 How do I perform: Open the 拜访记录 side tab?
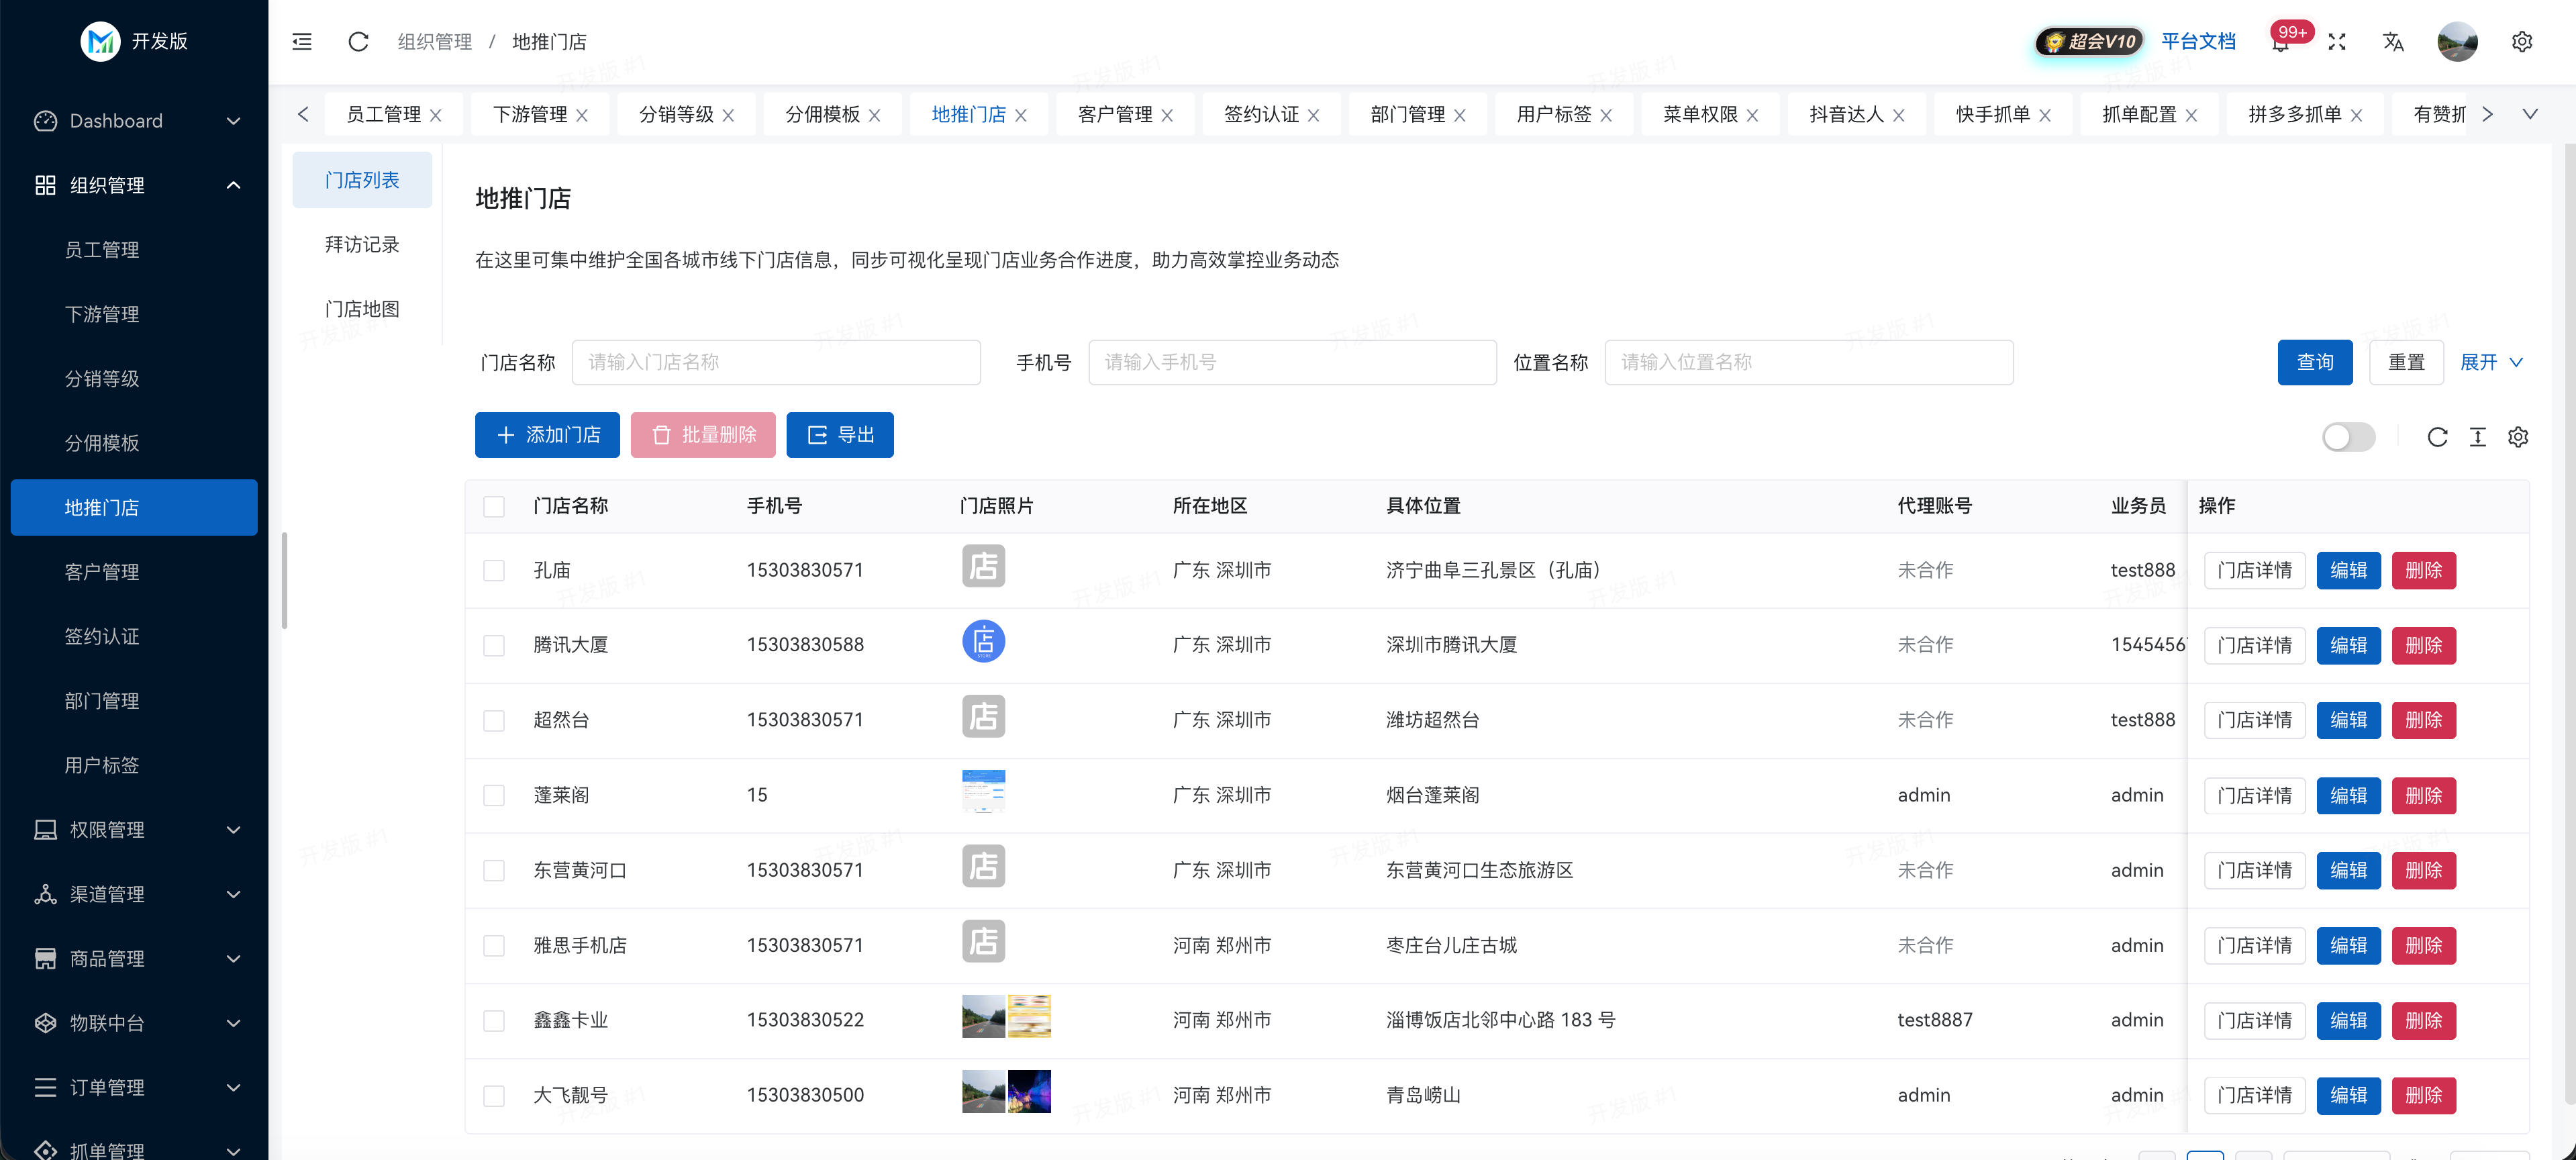362,245
